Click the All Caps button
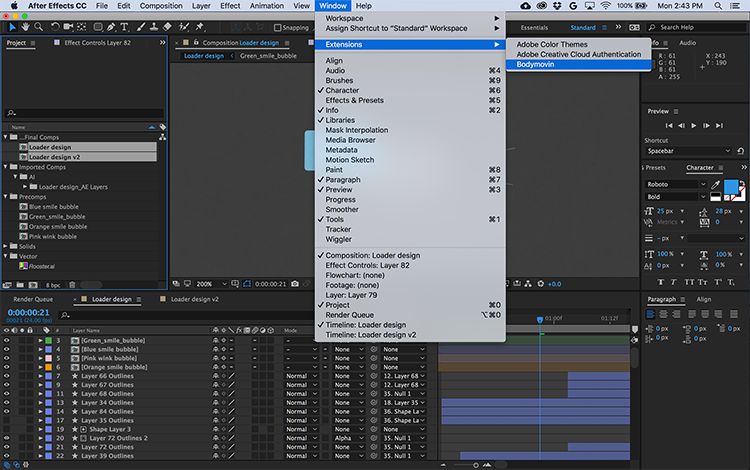This screenshot has height=470, width=750. point(689,282)
